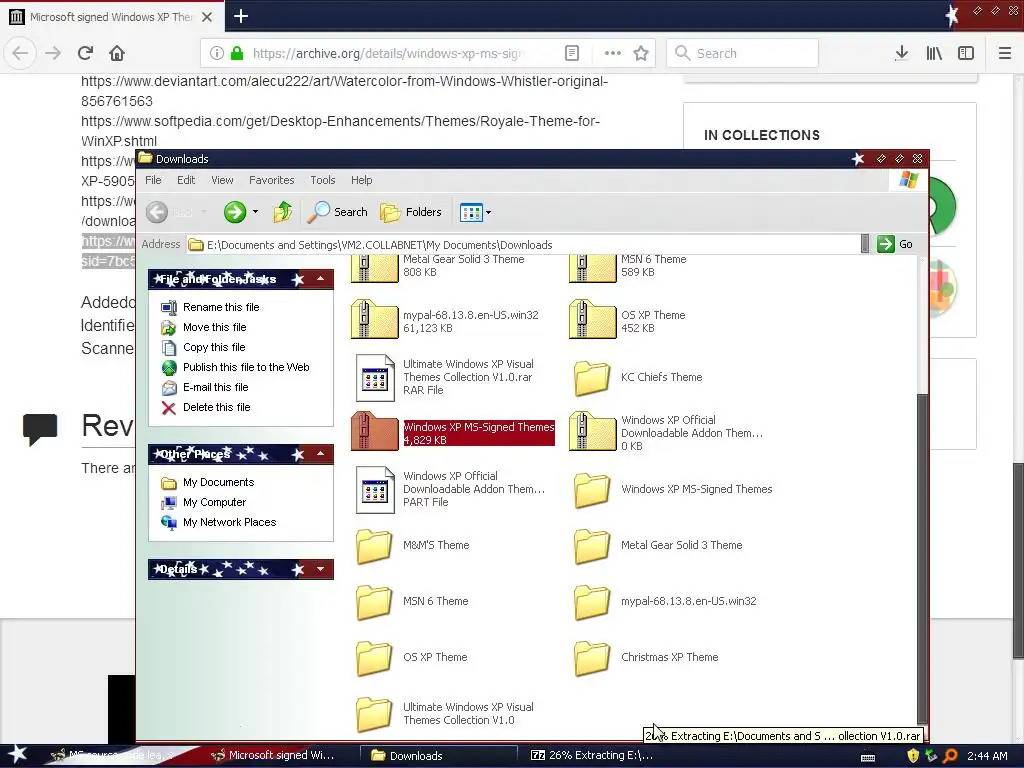Open page actions three-dot menu
This screenshot has width=1024, height=768.
(613, 53)
